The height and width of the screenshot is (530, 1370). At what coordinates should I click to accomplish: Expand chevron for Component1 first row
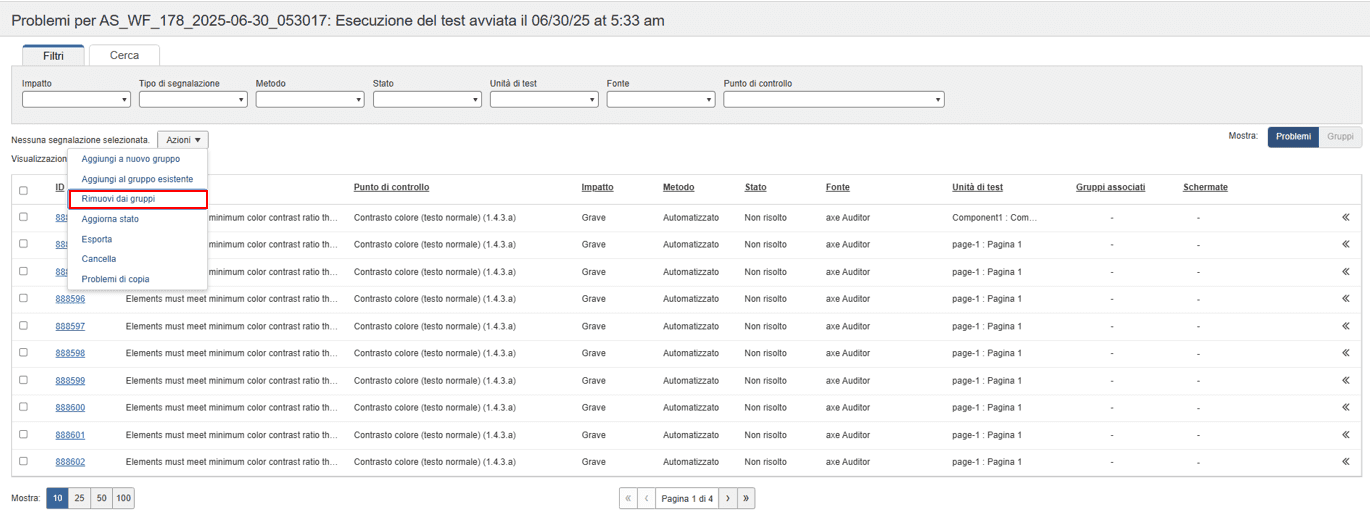coord(1345,217)
